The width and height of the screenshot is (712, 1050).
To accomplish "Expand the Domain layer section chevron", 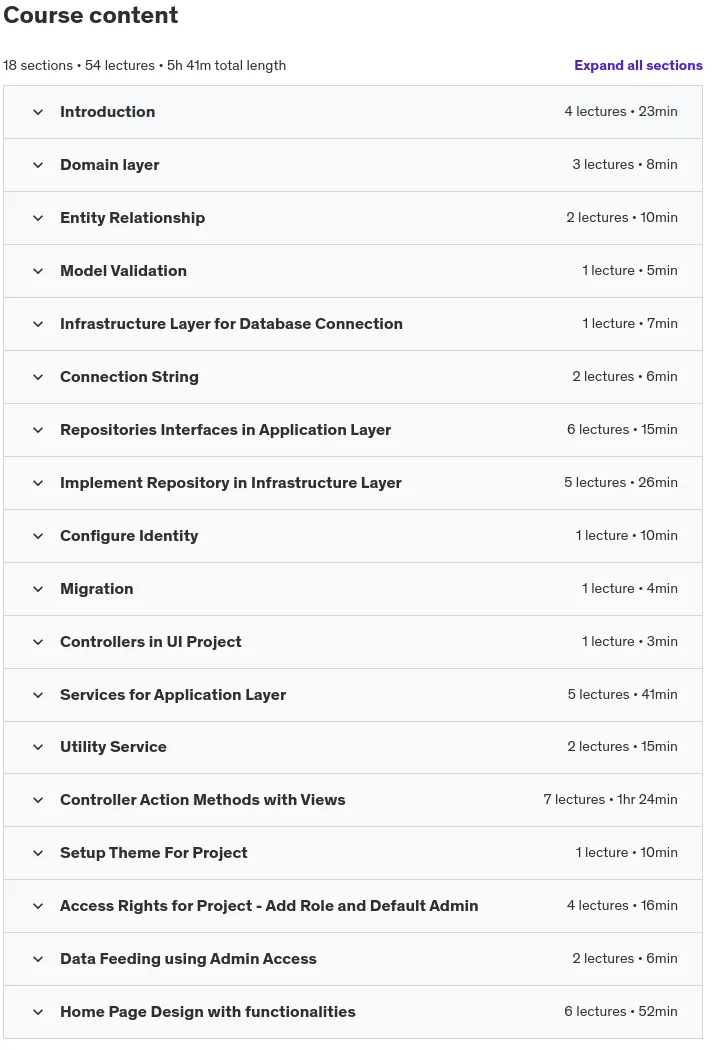I will (x=38, y=165).
